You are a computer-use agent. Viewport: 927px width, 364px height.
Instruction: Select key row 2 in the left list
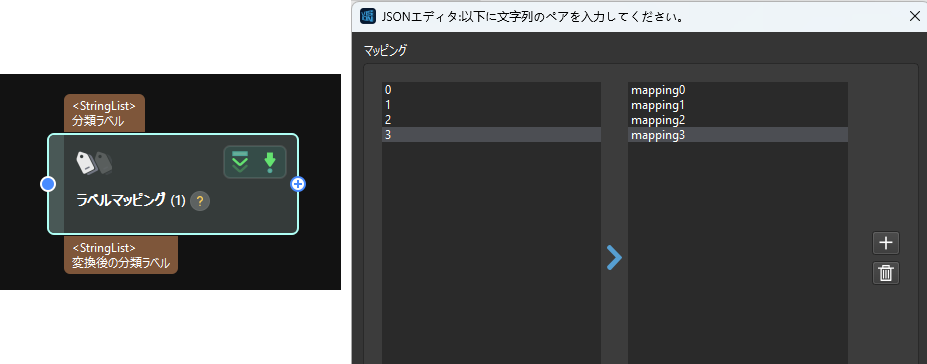[x=491, y=120]
